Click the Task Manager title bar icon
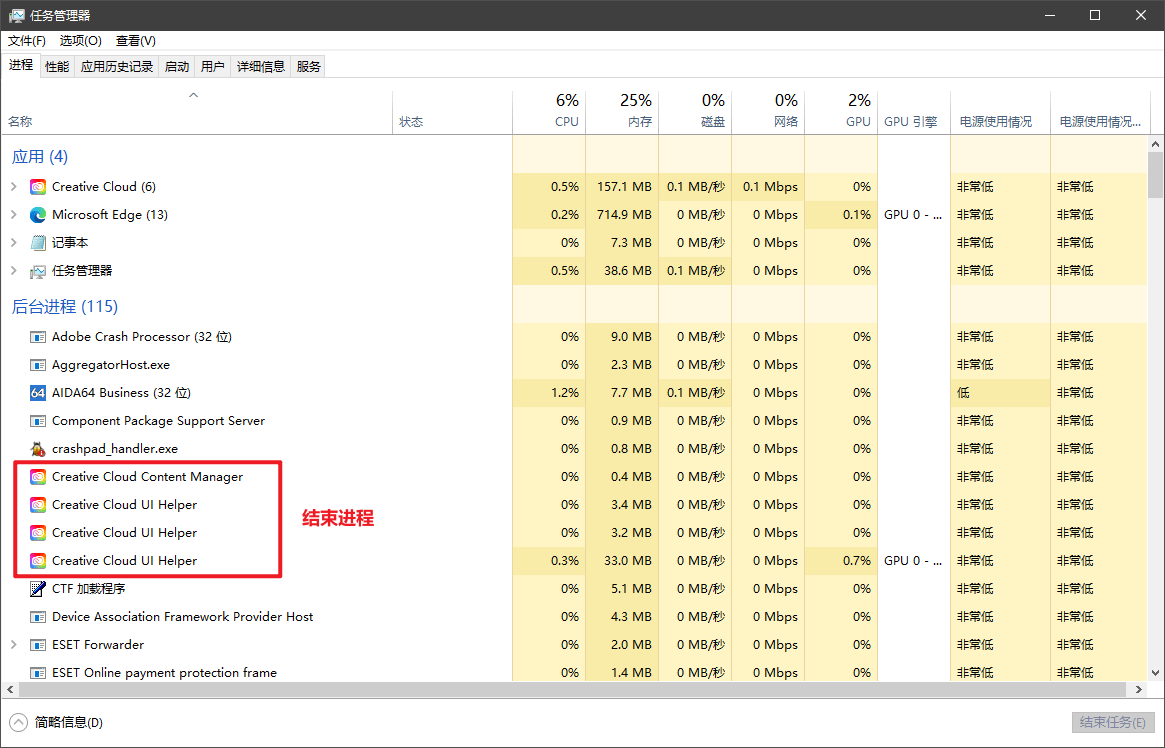 click(x=16, y=15)
